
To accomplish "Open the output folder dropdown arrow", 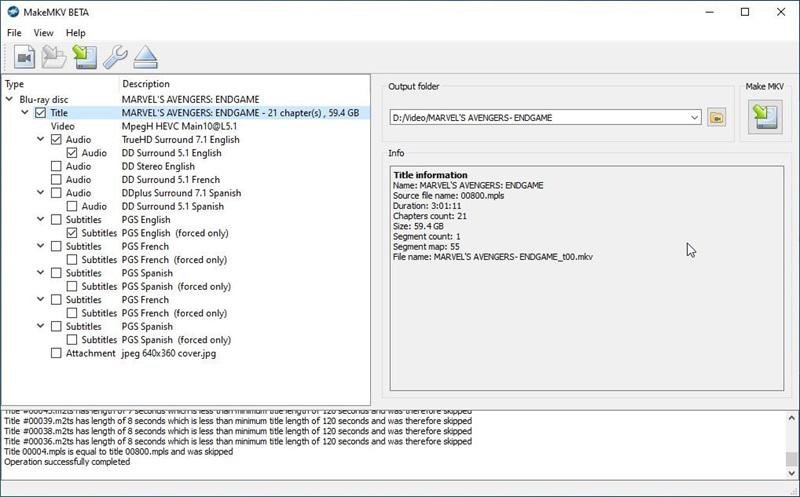I will (694, 117).
